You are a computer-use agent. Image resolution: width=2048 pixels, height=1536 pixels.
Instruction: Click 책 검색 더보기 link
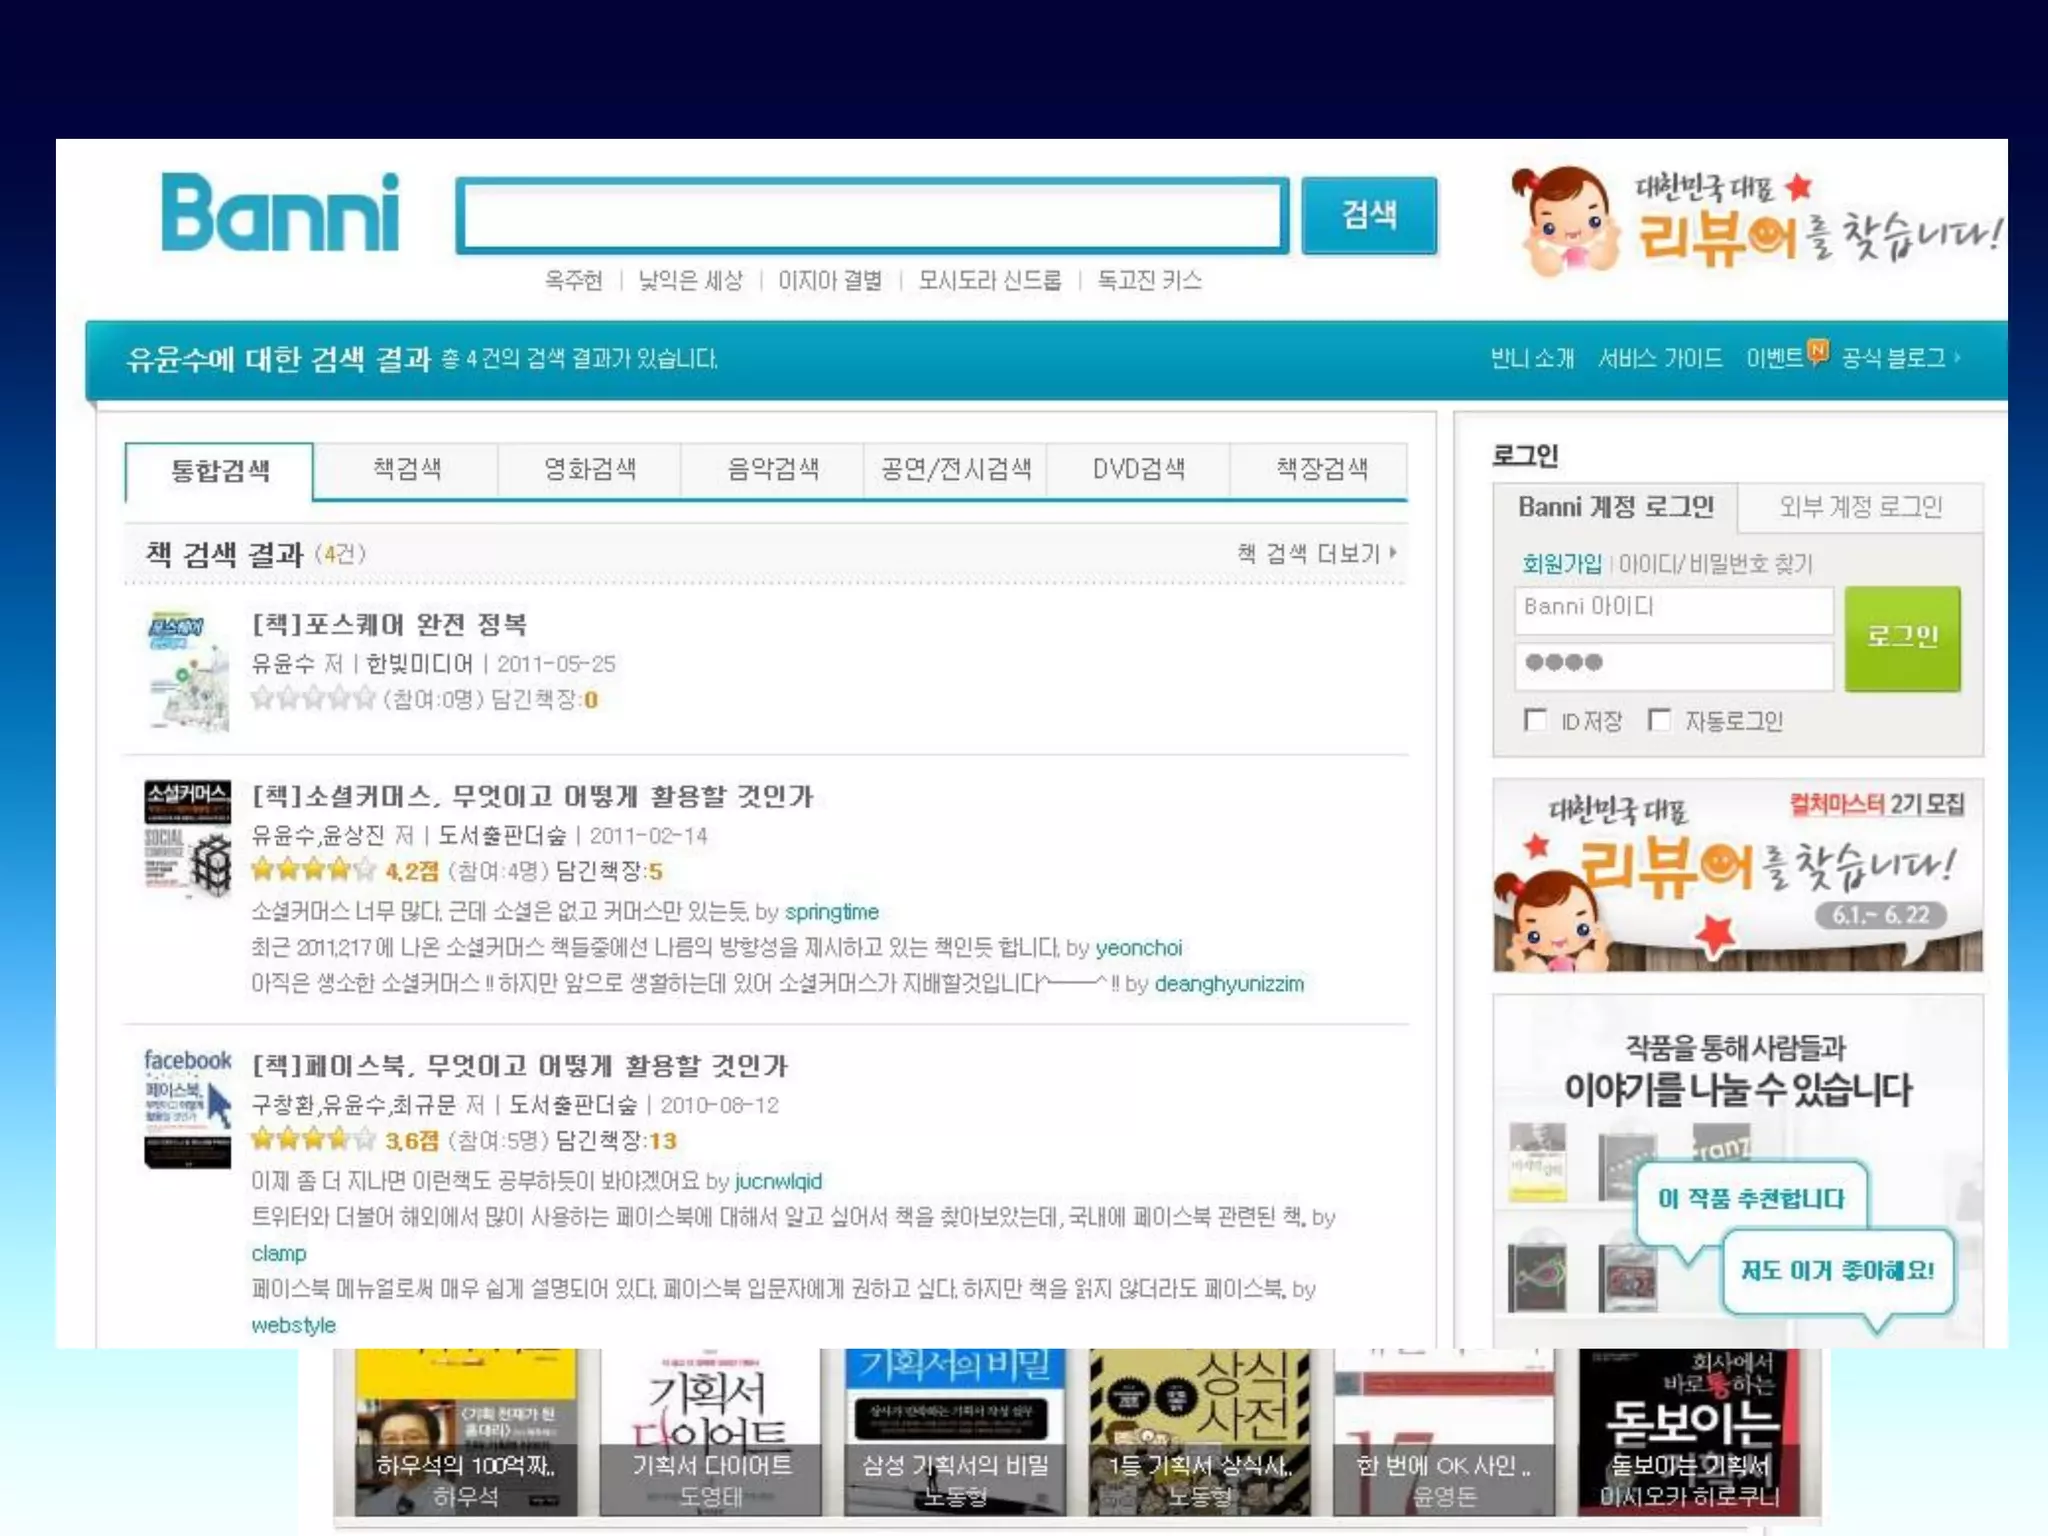[1316, 553]
